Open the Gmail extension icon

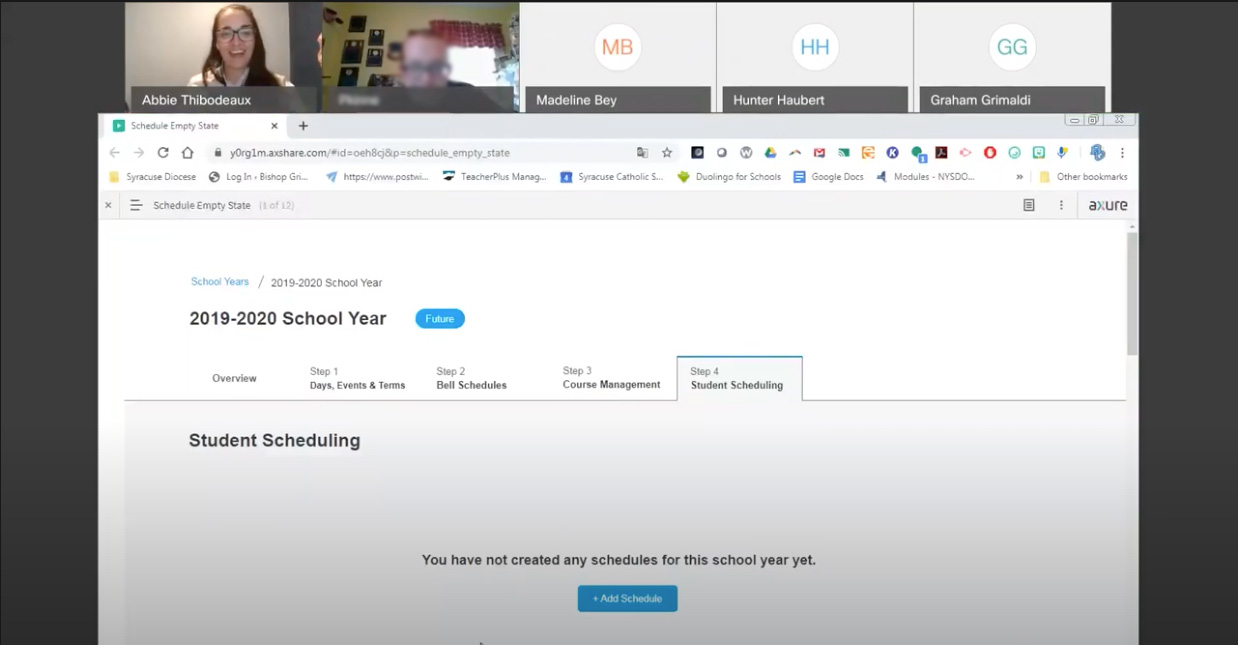[x=819, y=153]
